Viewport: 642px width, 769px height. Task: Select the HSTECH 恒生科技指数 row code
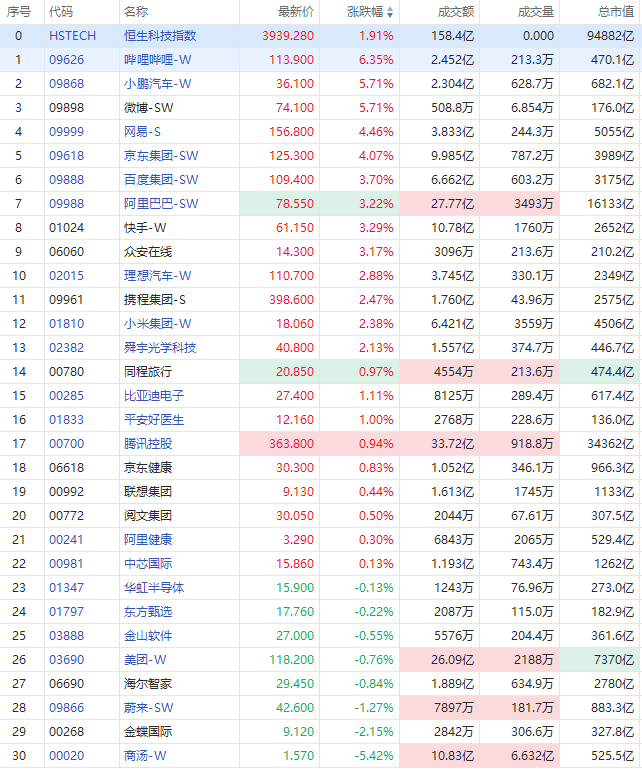point(73,36)
